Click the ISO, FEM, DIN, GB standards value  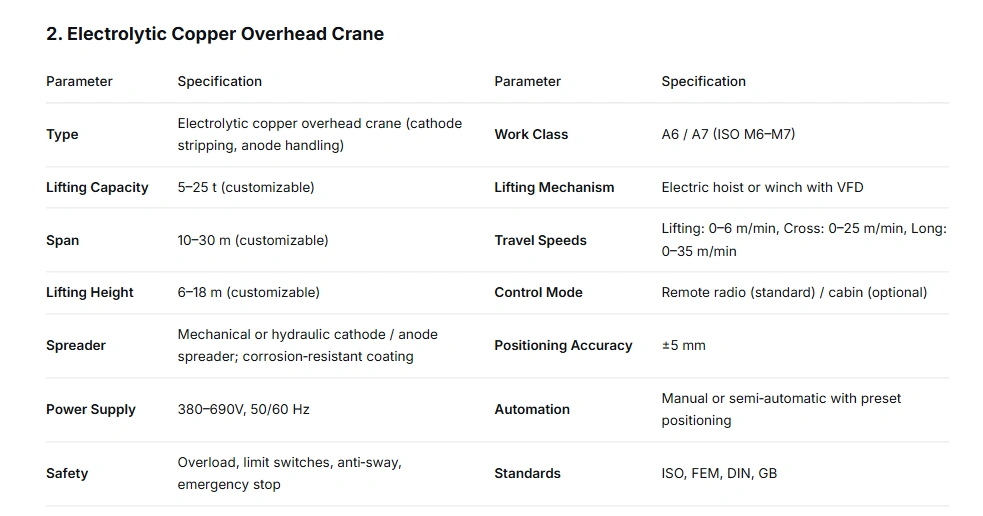[x=719, y=473]
